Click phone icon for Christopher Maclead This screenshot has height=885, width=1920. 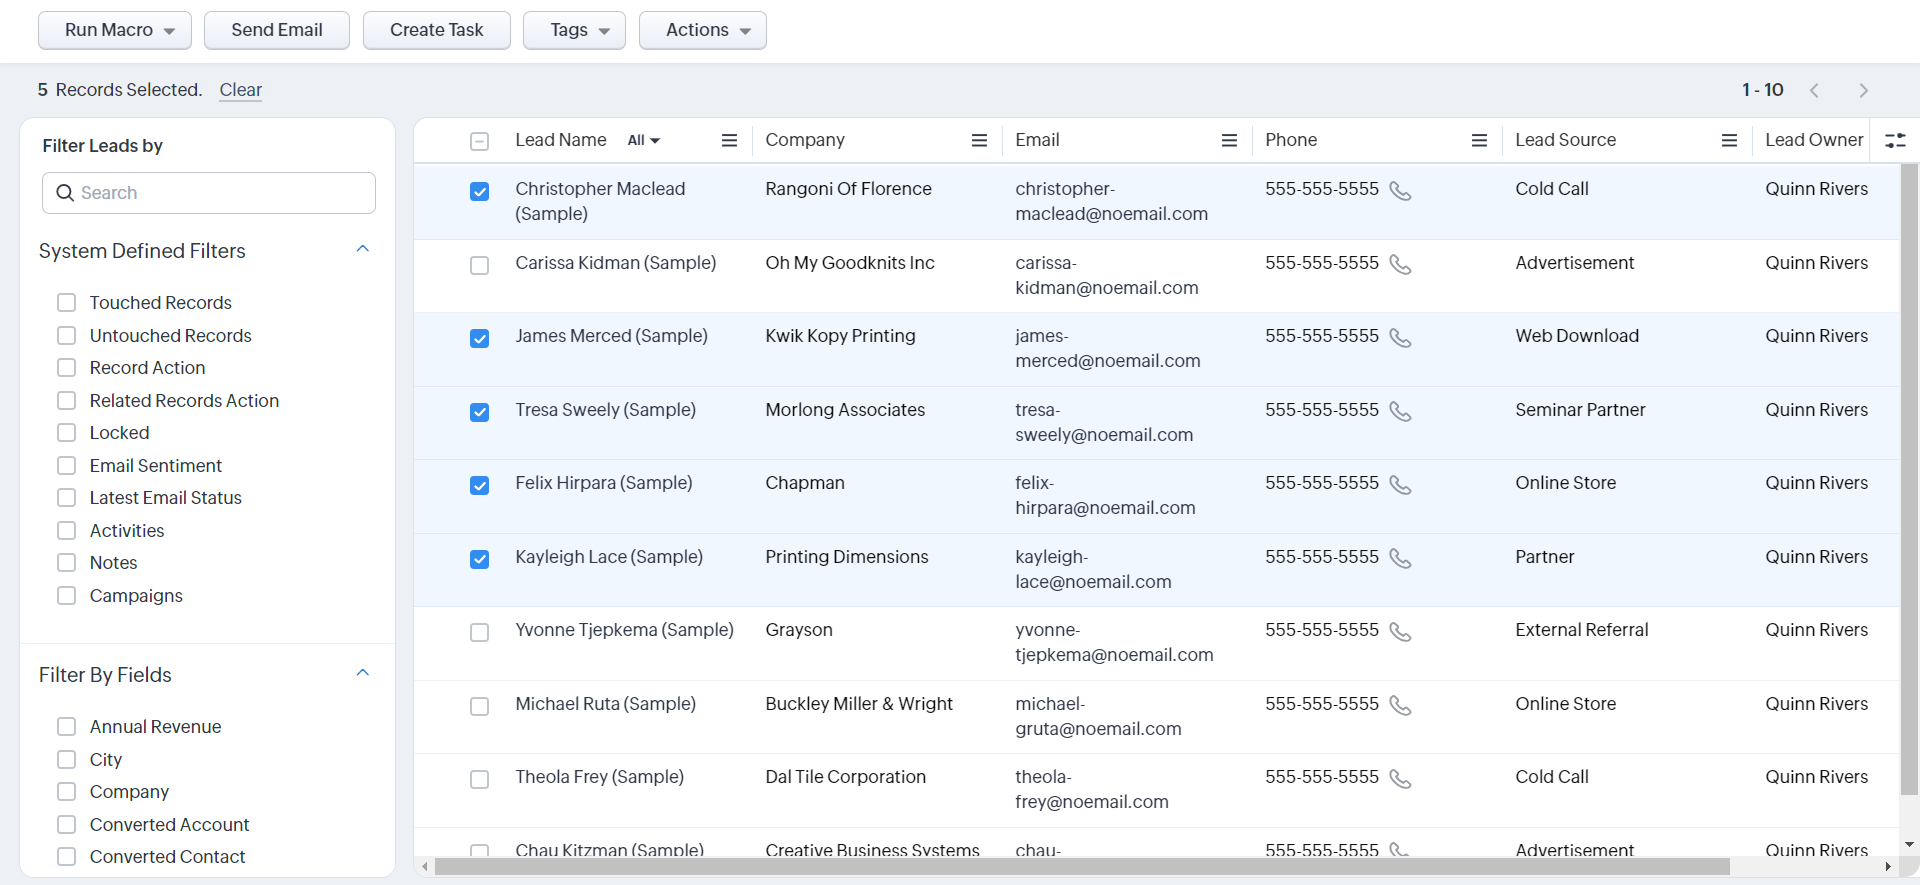click(1400, 191)
